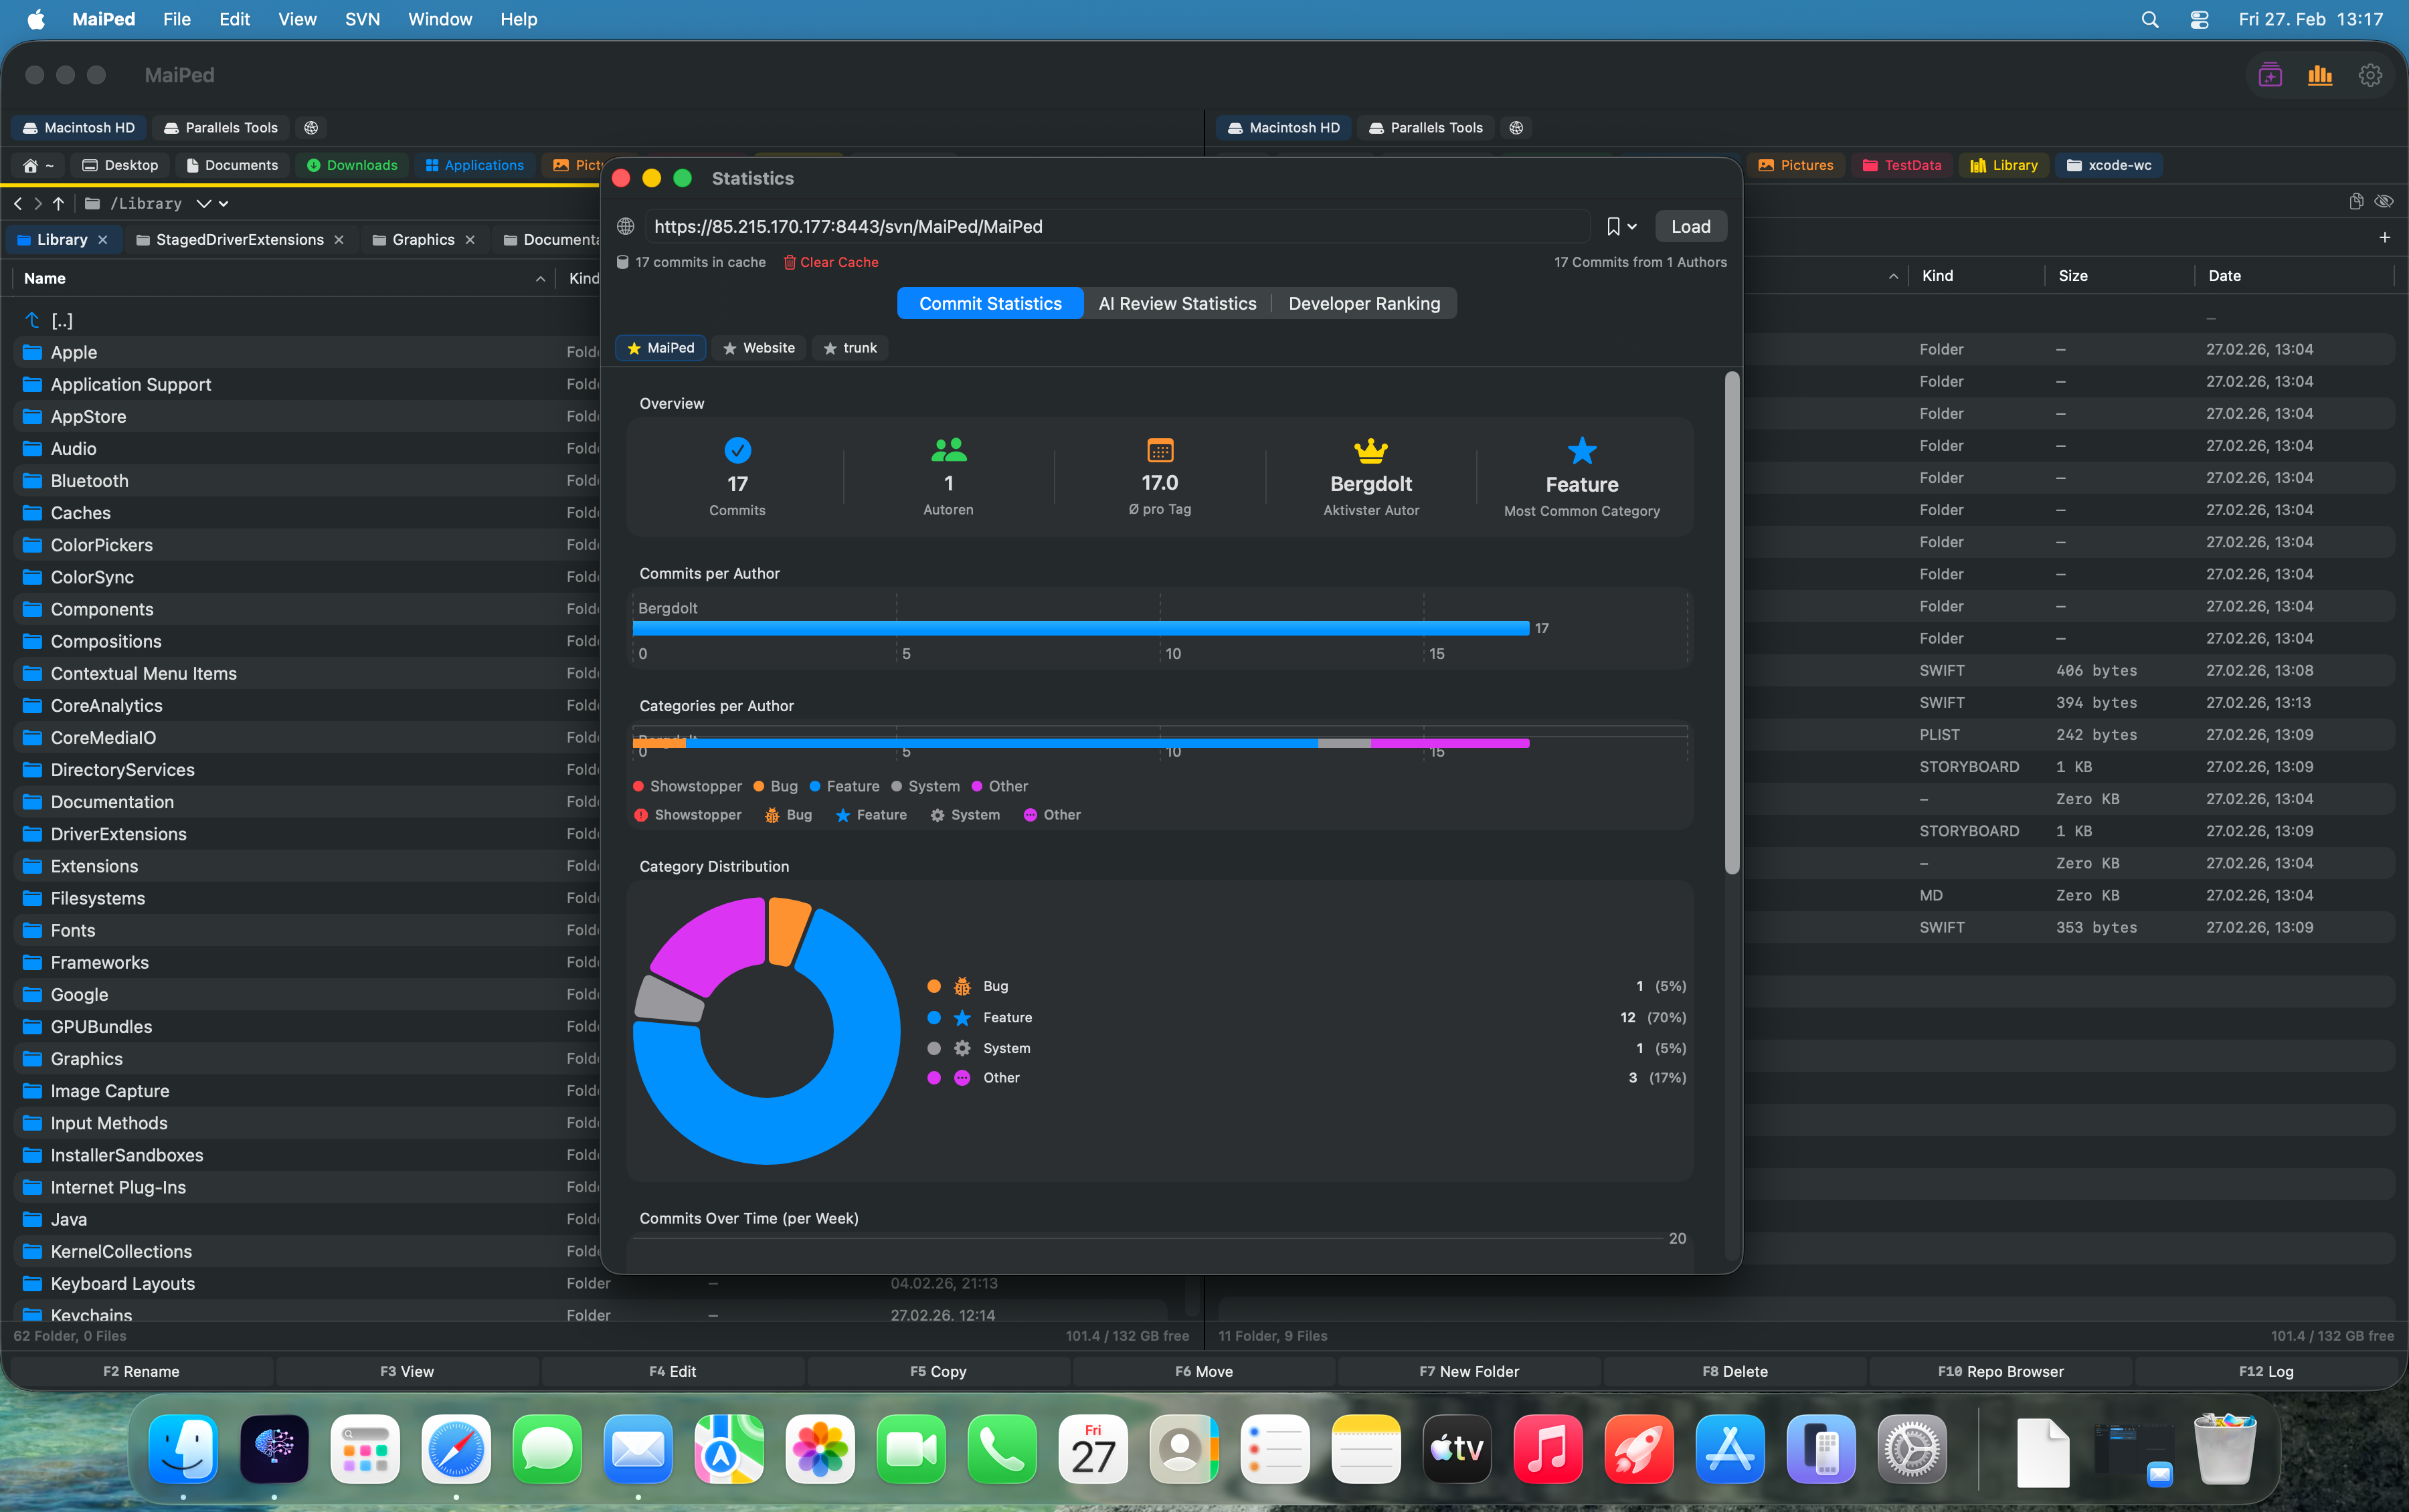Click the copy-files icon above the file list
Viewport: 2409px width, 1512px height.
[2356, 201]
